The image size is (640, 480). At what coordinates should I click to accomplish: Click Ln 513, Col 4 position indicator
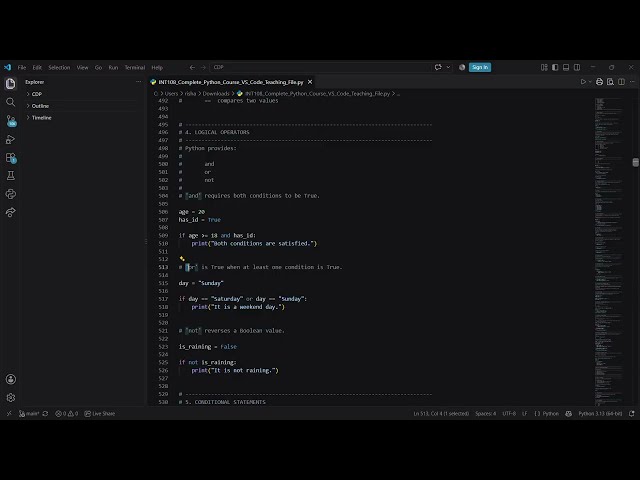441,413
